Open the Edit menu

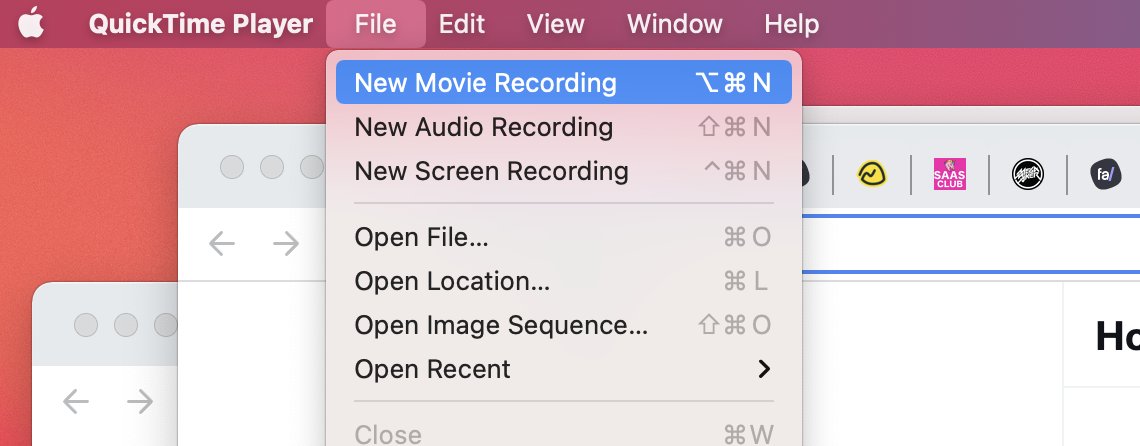[462, 23]
